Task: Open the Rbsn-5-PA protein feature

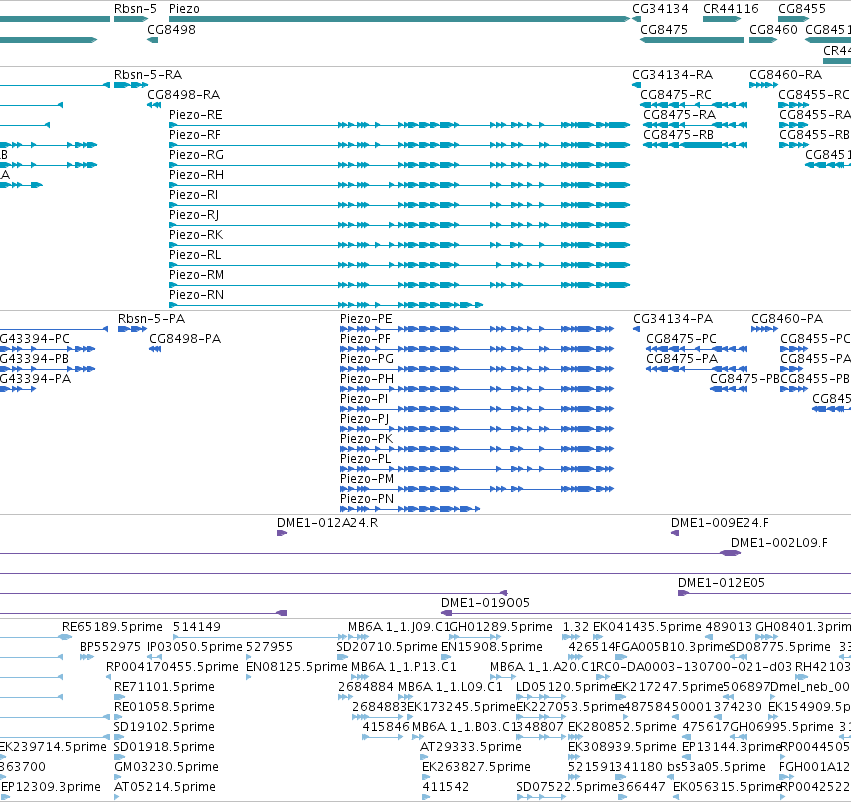Action: point(132,329)
